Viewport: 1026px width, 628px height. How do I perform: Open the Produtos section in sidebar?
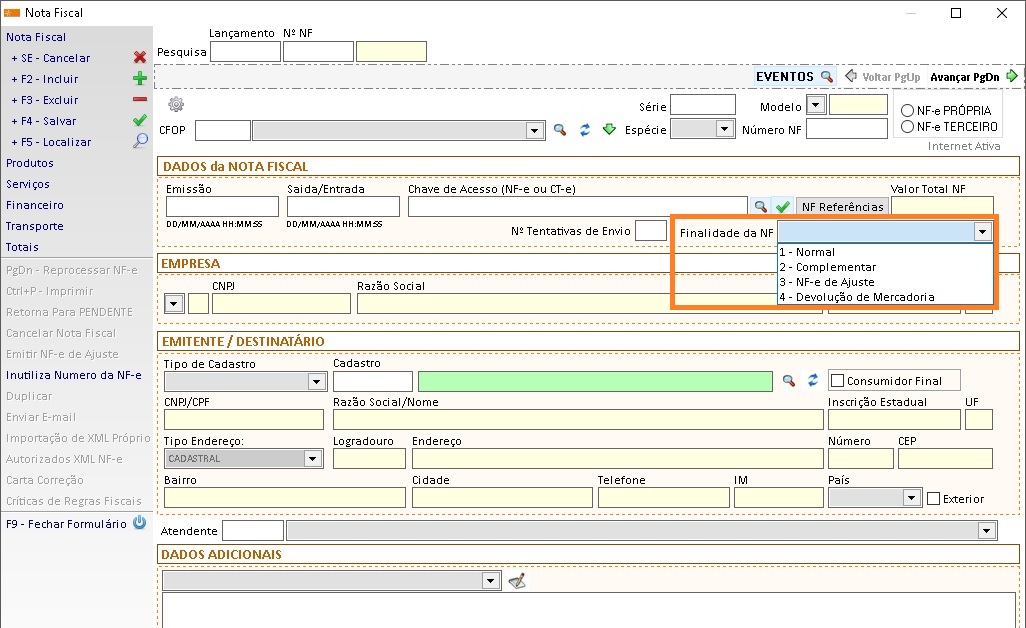pos(30,163)
